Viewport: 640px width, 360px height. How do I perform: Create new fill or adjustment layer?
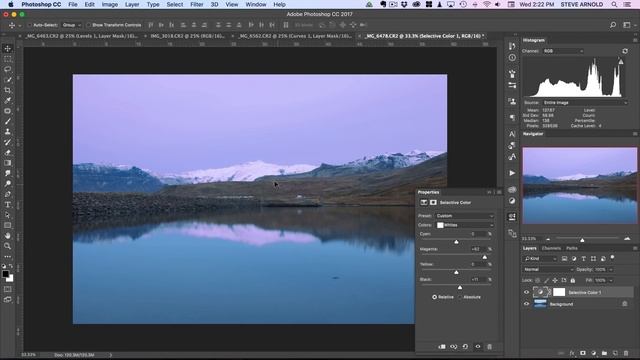click(x=593, y=353)
